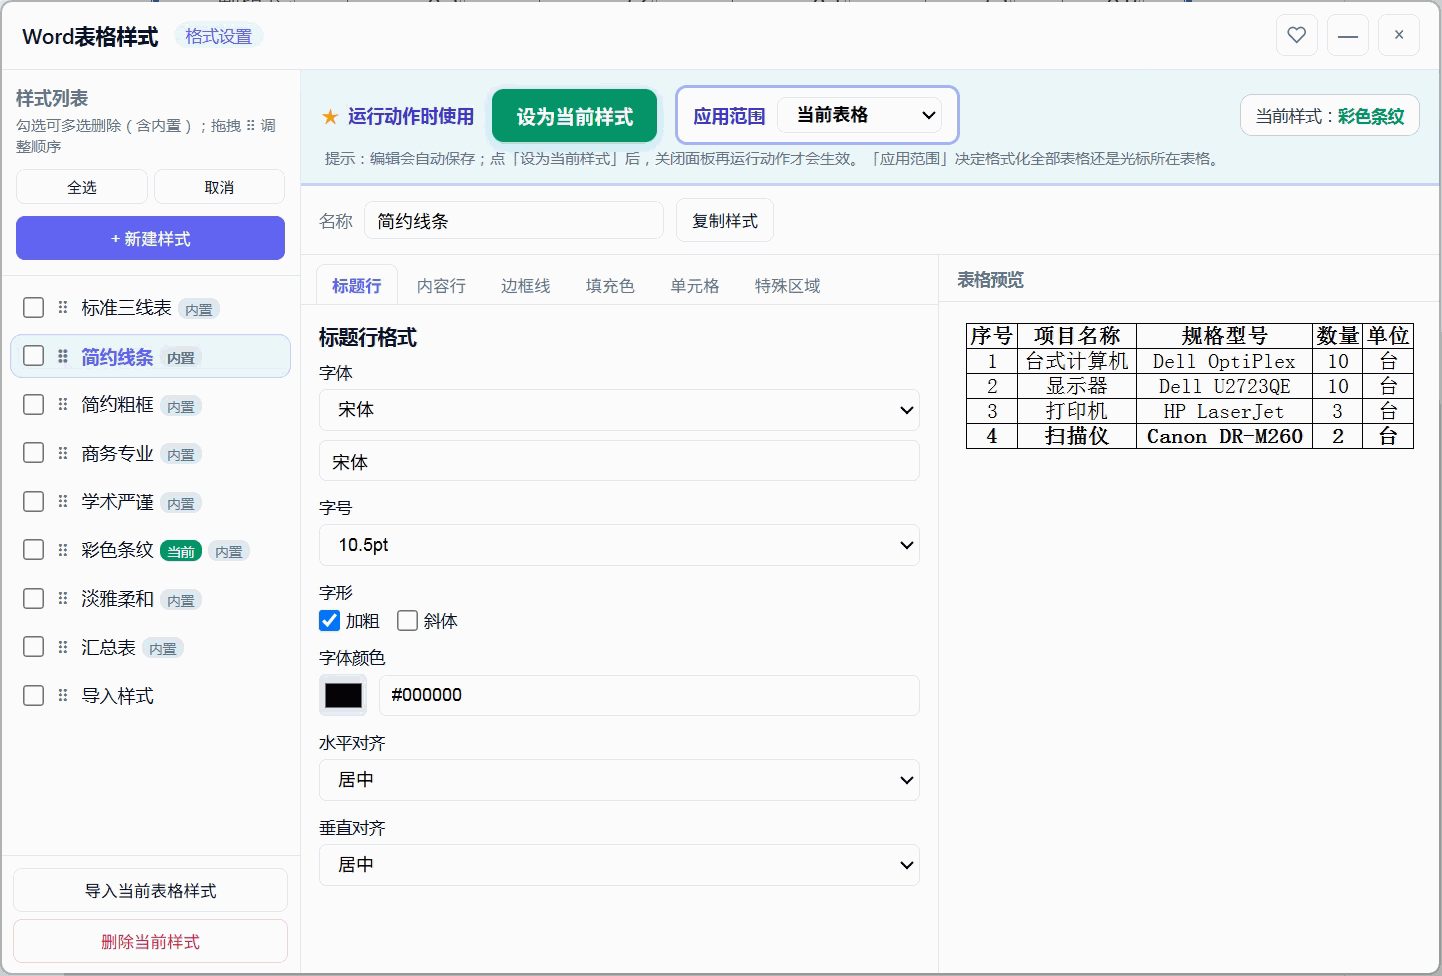Click the #000000 color hex field
This screenshot has height=976, width=1442.
pyautogui.click(x=647, y=695)
